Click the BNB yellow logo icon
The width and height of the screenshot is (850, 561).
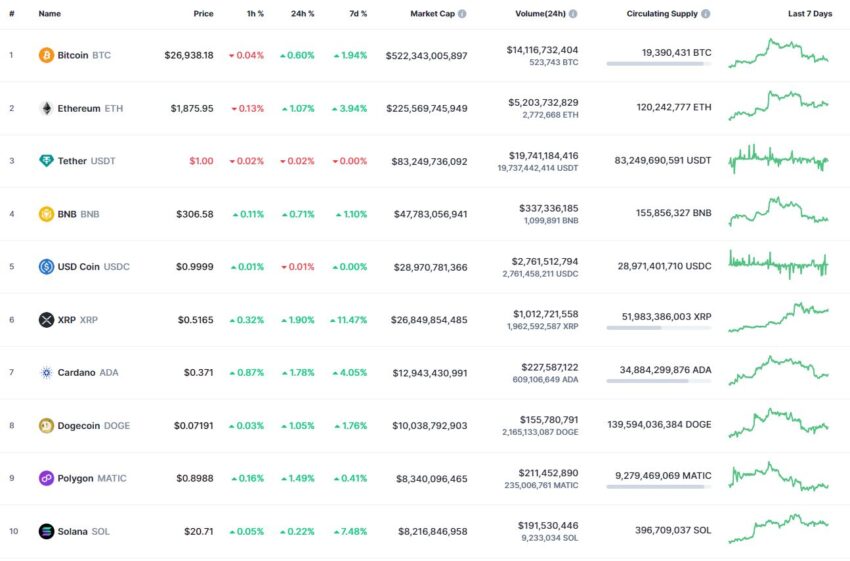tap(46, 214)
